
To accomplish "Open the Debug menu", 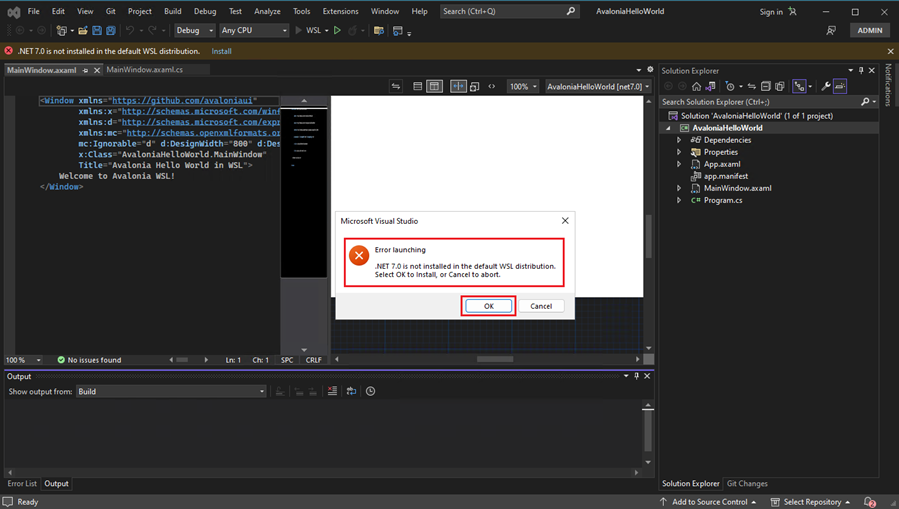I will [x=205, y=11].
